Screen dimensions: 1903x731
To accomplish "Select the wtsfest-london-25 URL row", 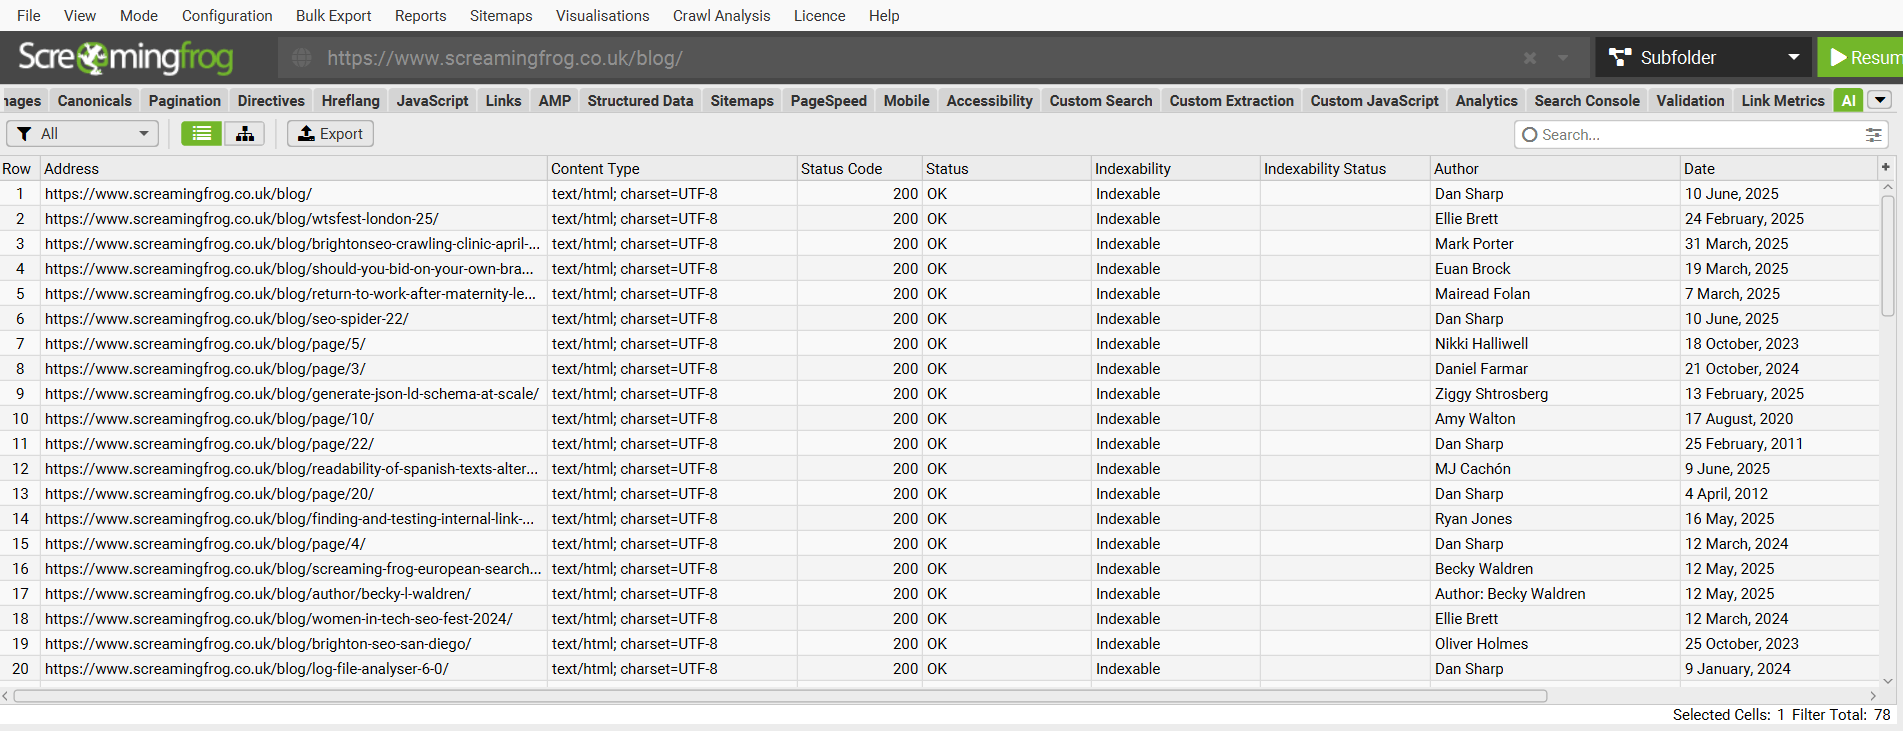I will pos(294,218).
